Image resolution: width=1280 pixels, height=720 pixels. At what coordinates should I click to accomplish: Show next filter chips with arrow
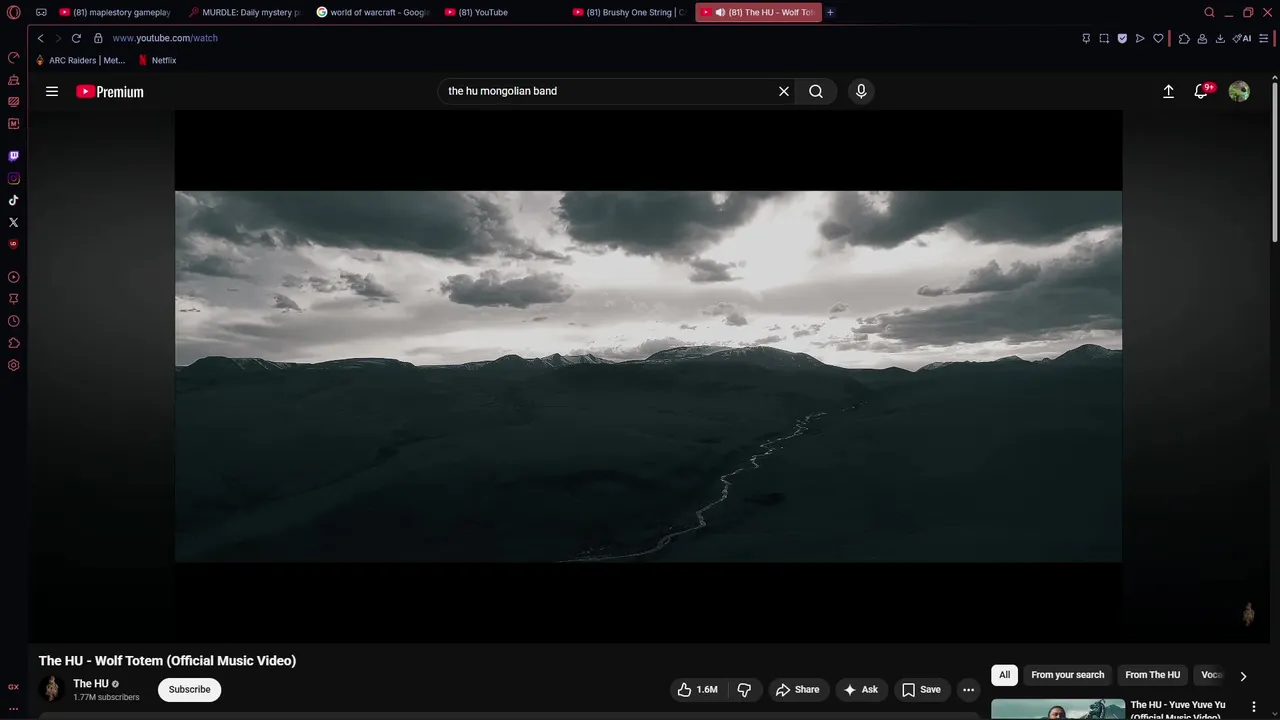click(x=1243, y=676)
